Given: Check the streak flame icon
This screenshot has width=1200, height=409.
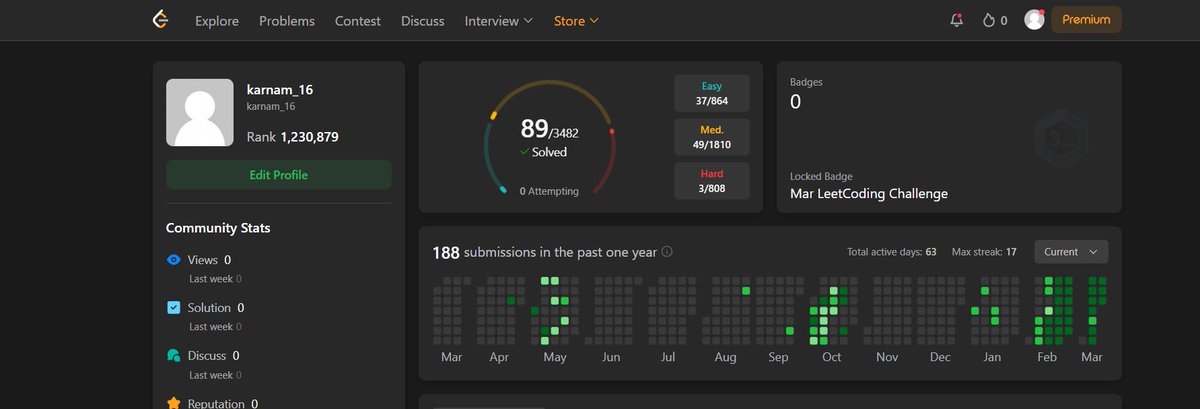Looking at the screenshot, I should point(990,20).
